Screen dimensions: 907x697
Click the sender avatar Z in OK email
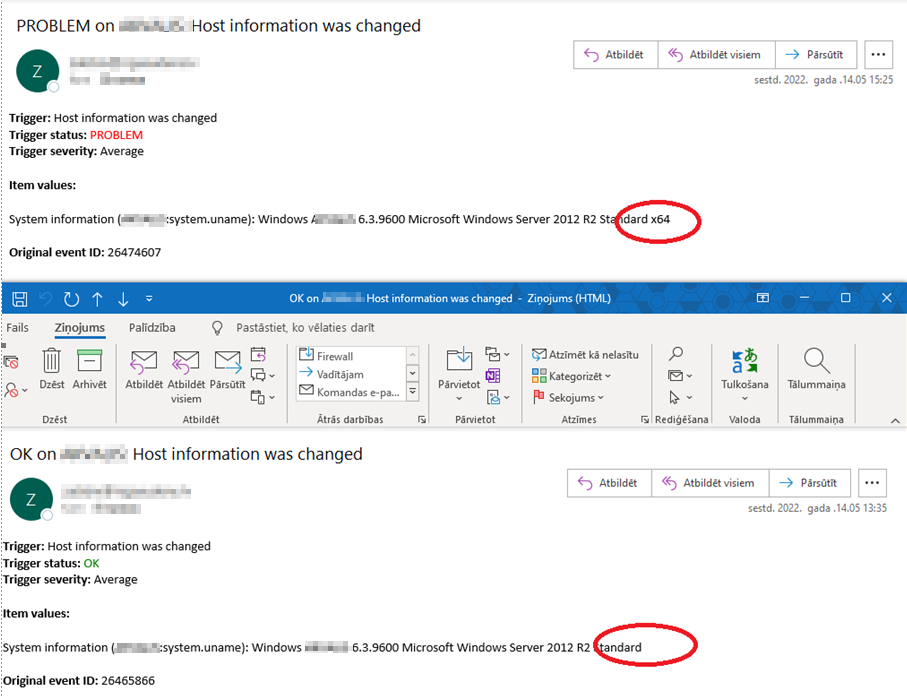click(x=31, y=499)
